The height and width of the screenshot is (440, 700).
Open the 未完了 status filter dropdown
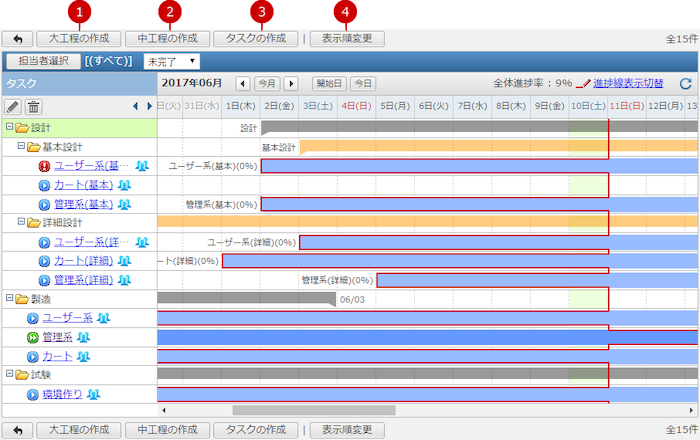(x=171, y=61)
